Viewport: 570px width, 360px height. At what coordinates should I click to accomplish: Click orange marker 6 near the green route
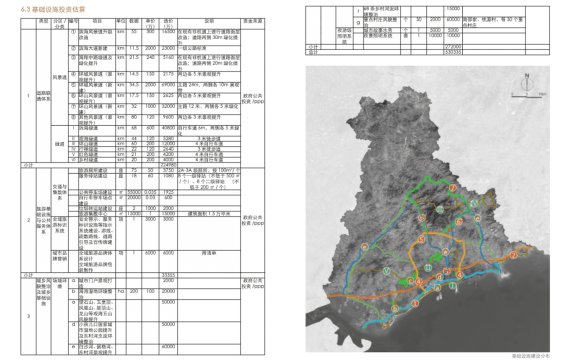pyautogui.click(x=459, y=221)
